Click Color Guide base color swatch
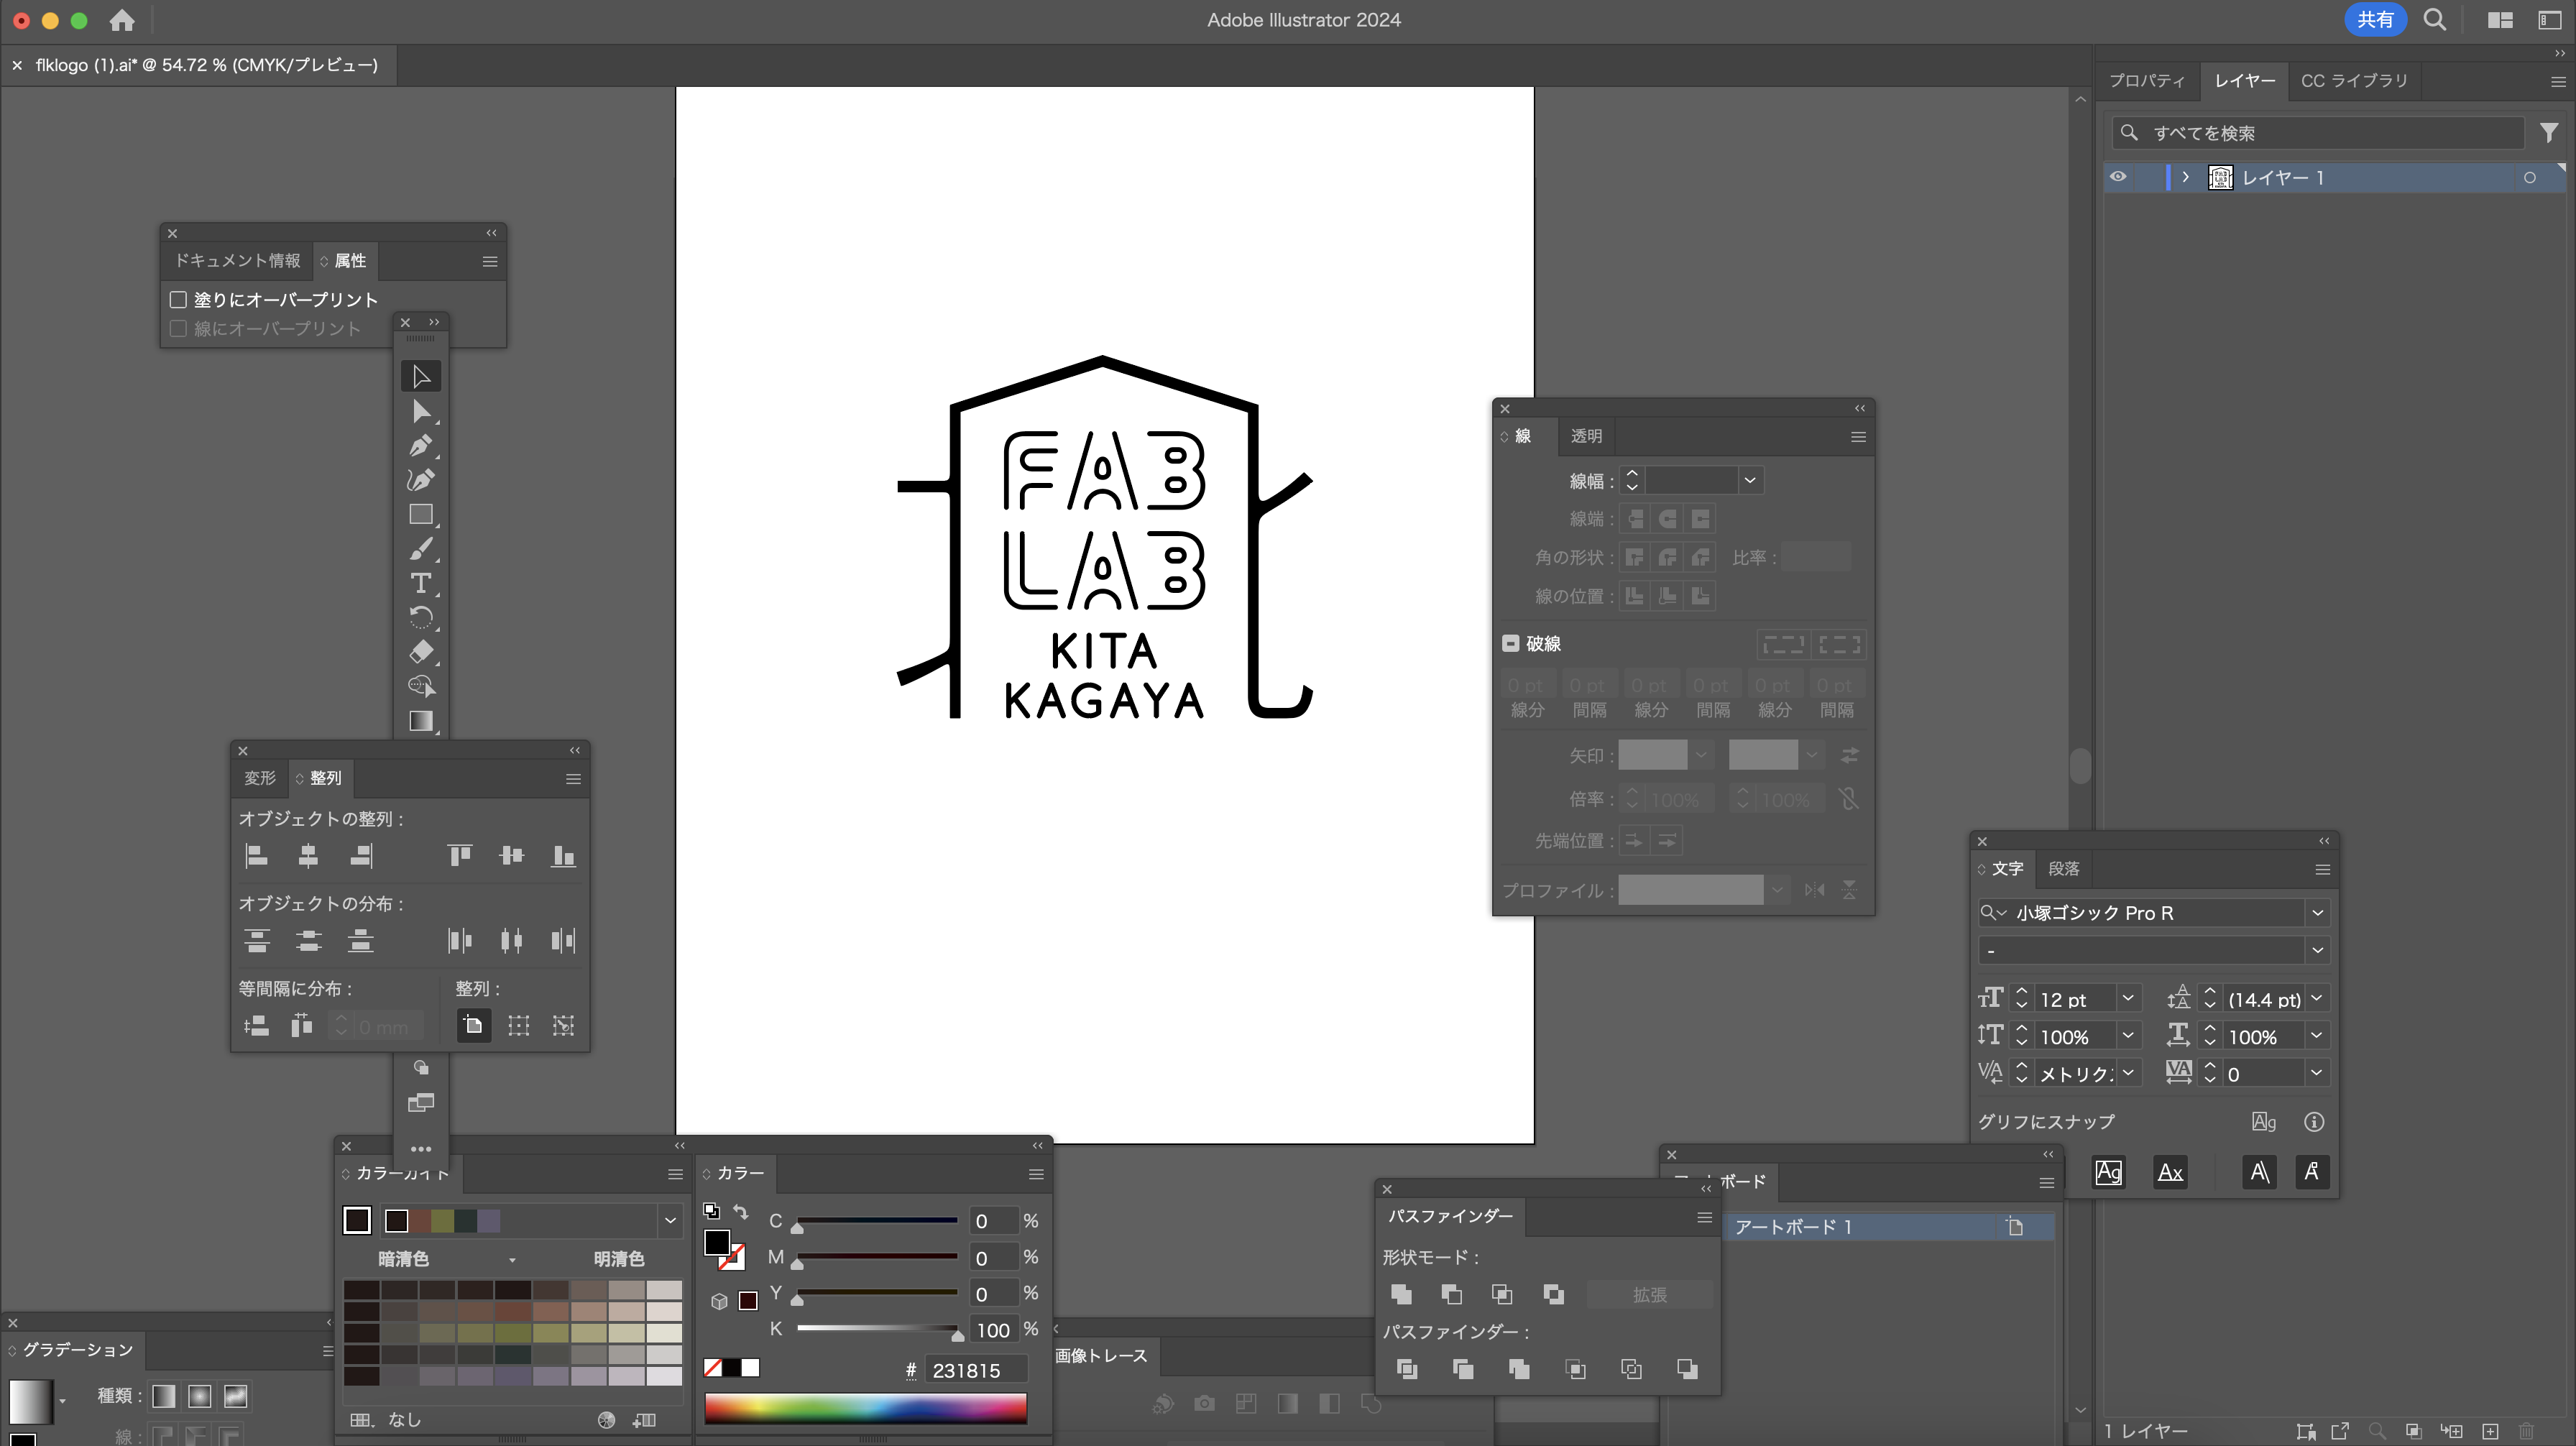 pos(357,1220)
